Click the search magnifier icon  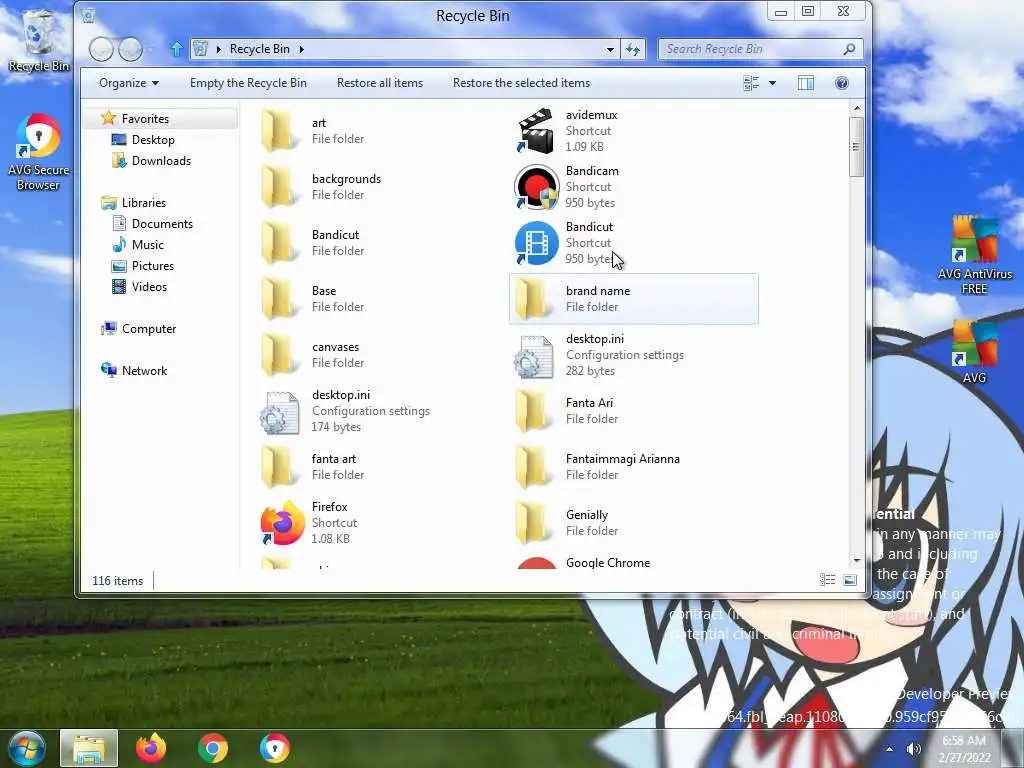click(849, 49)
